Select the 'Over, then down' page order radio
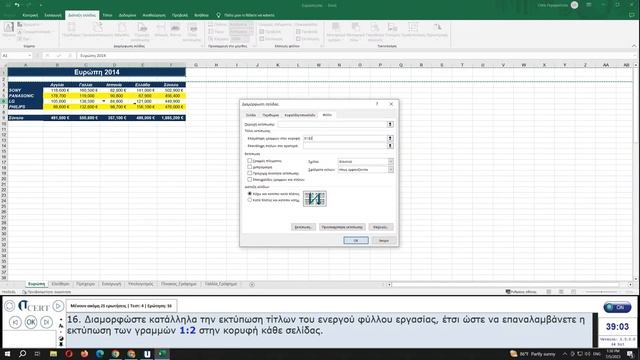 click(249, 200)
